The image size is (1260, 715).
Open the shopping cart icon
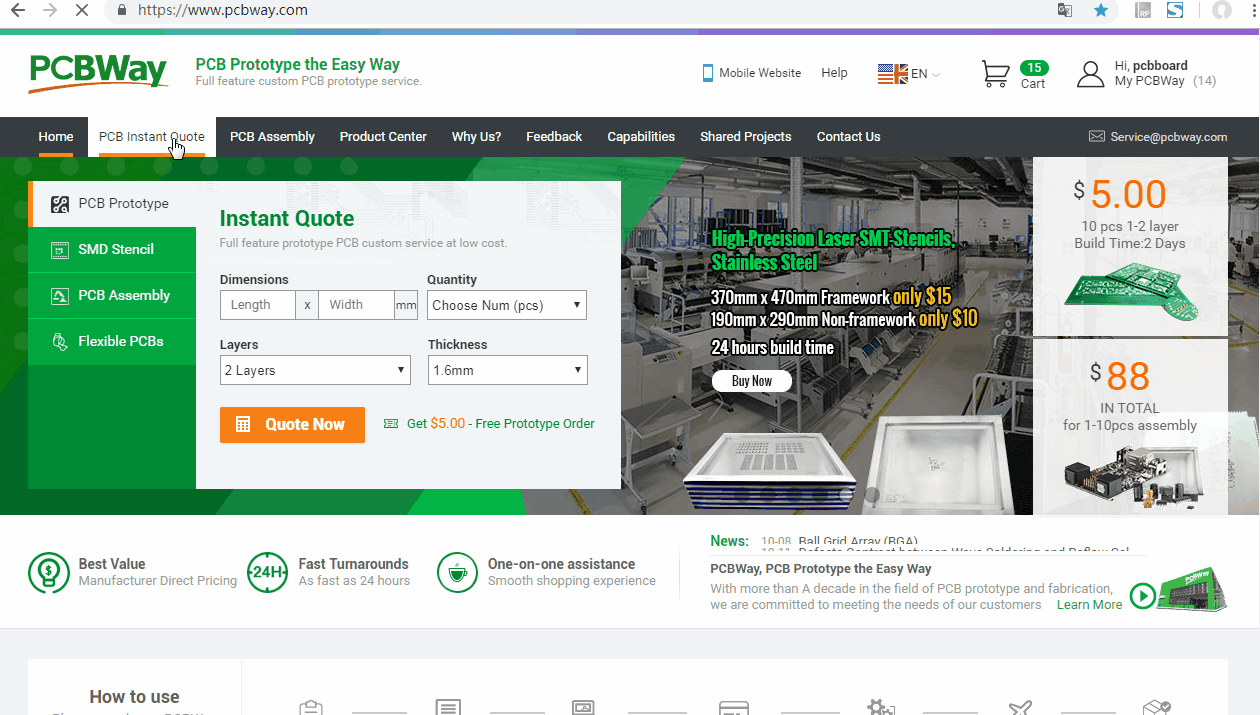click(995, 74)
